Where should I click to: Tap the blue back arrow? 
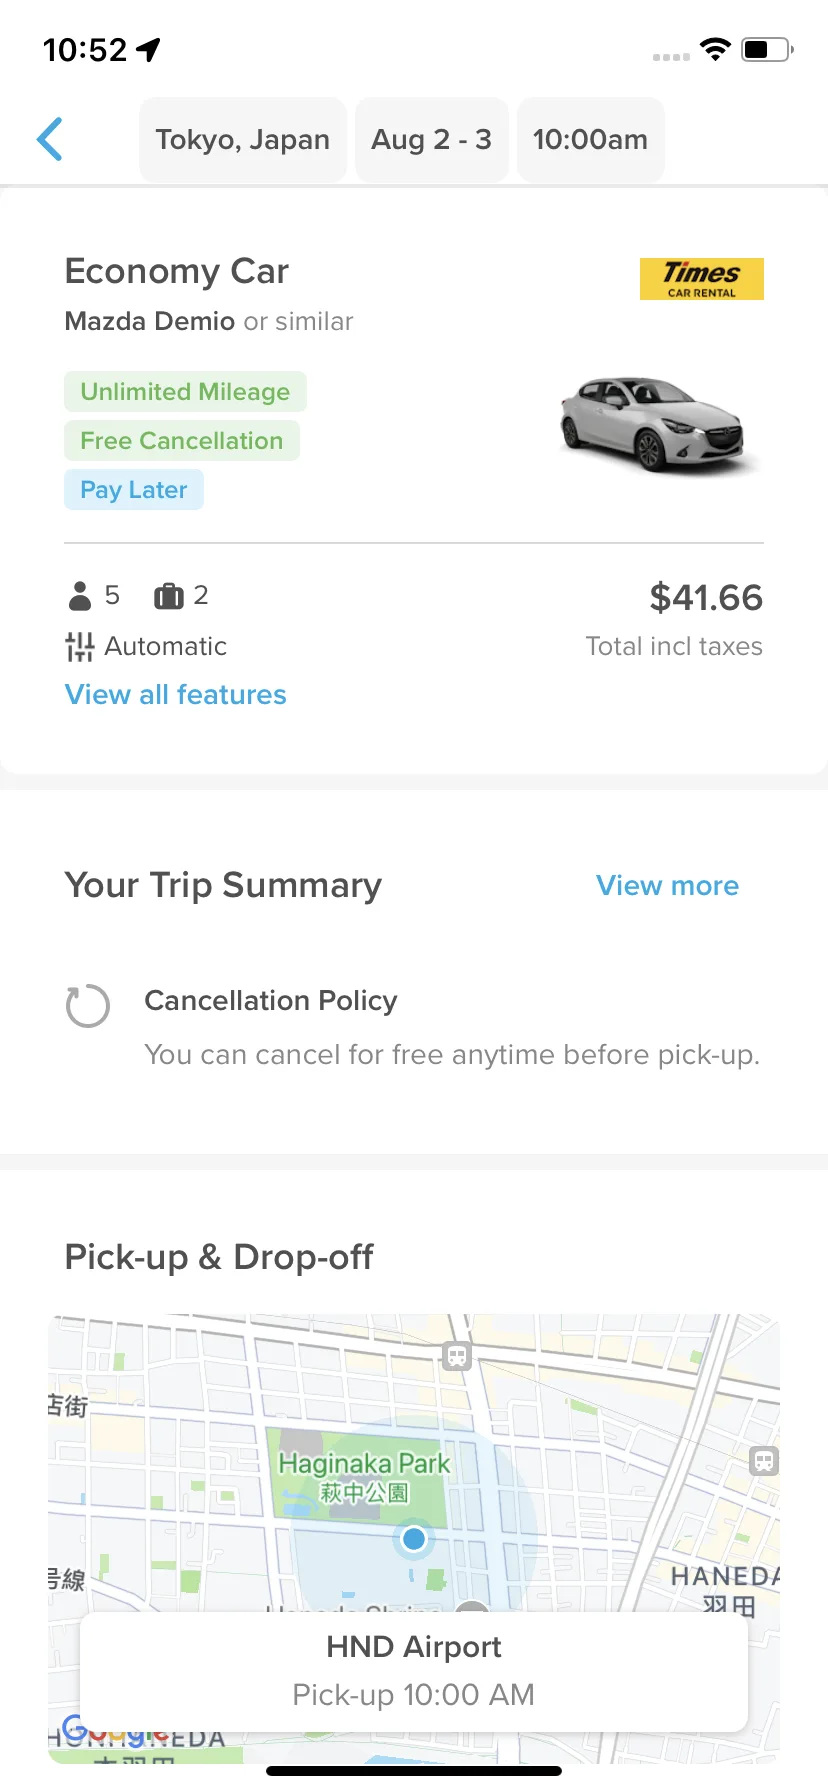50,139
